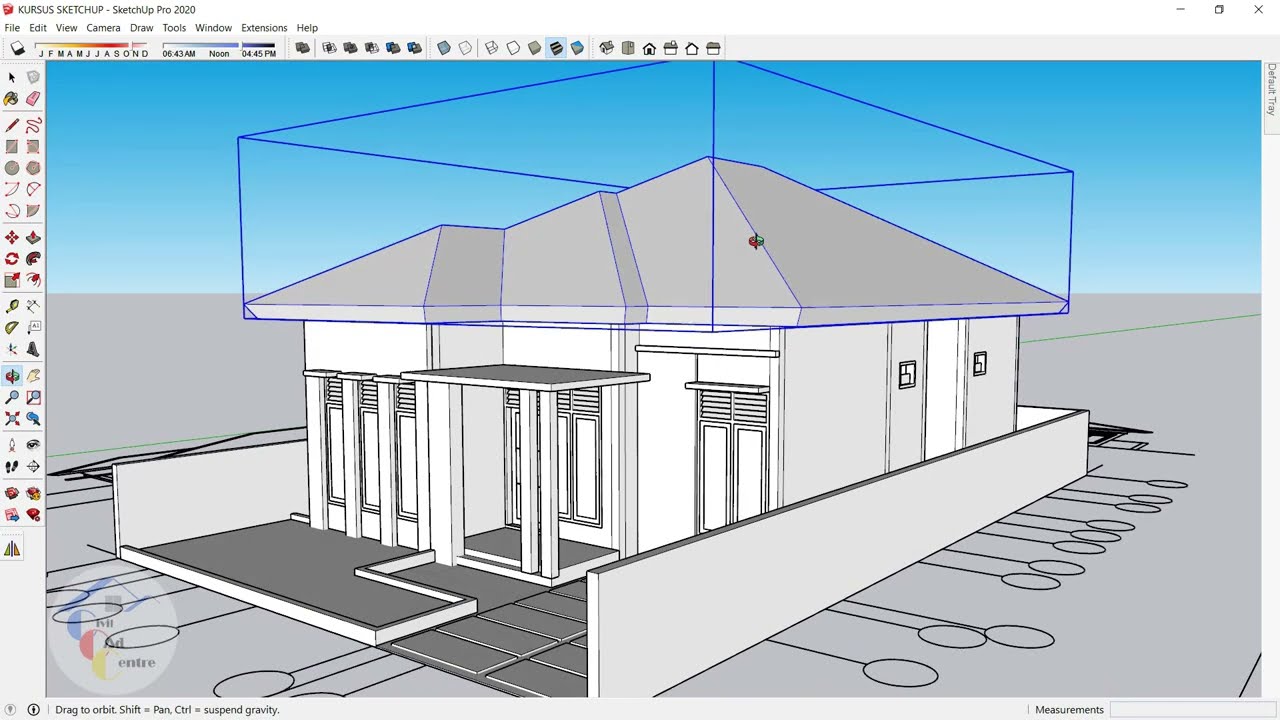
Task: Switch to Wireframe face style
Action: 492,48
